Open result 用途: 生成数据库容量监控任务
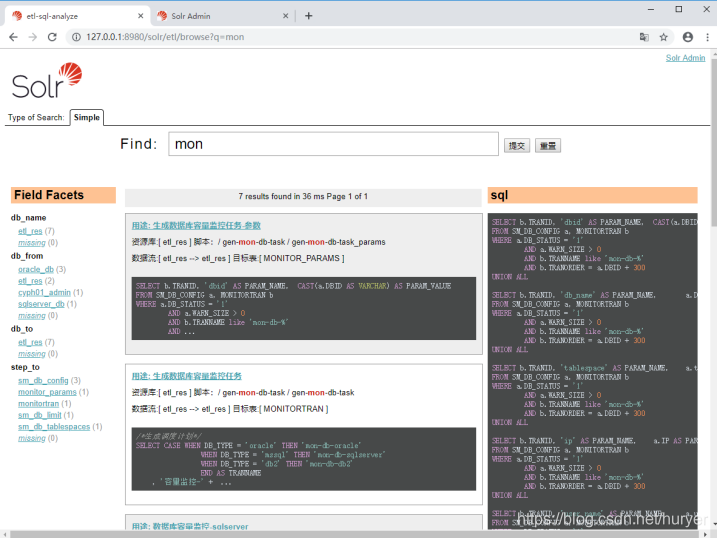The width and height of the screenshot is (718, 538). (x=186, y=376)
